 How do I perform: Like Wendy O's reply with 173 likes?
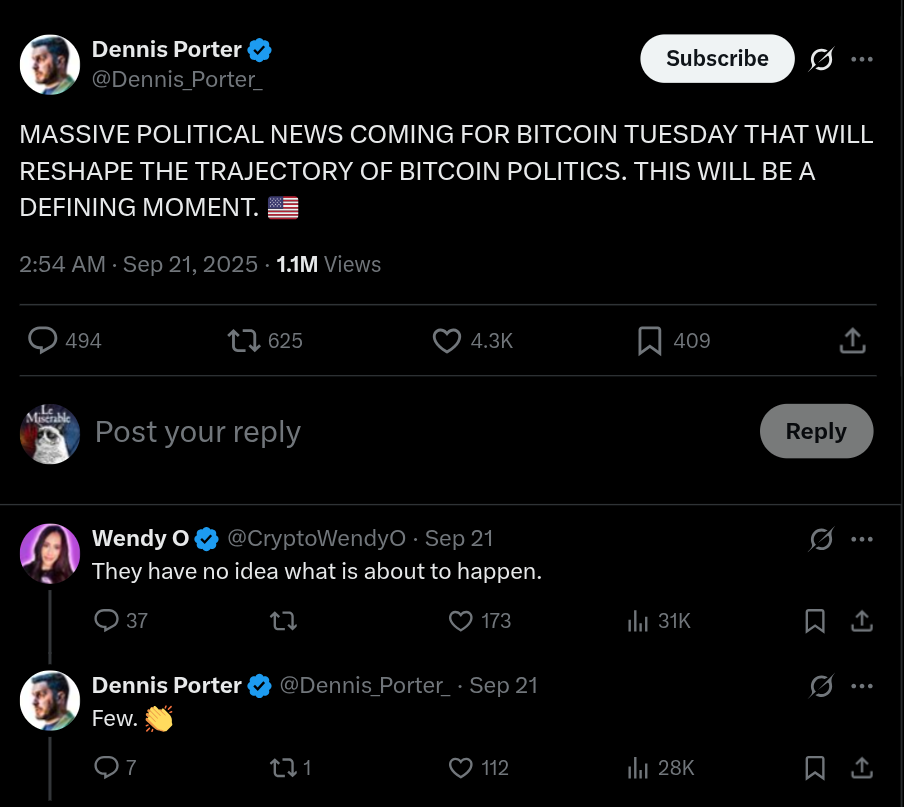[x=460, y=621]
